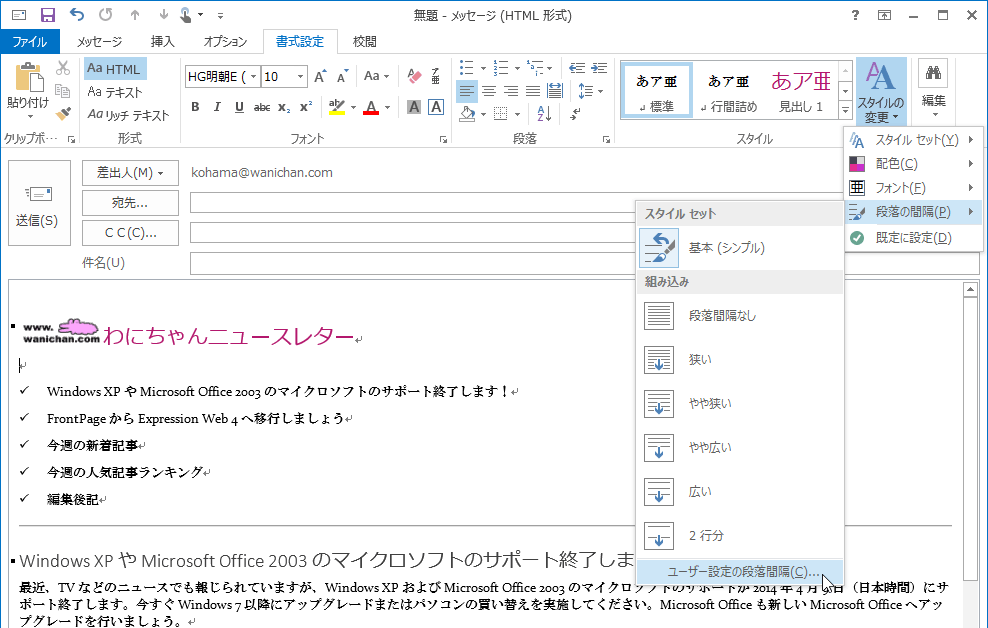Click the 宛先... button

(x=130, y=203)
